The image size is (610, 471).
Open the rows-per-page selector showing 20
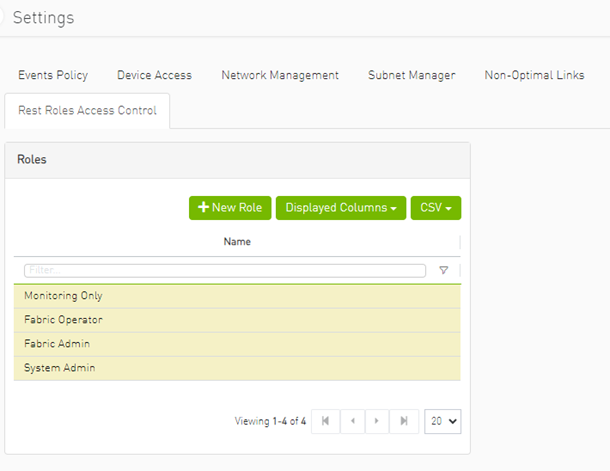point(442,421)
